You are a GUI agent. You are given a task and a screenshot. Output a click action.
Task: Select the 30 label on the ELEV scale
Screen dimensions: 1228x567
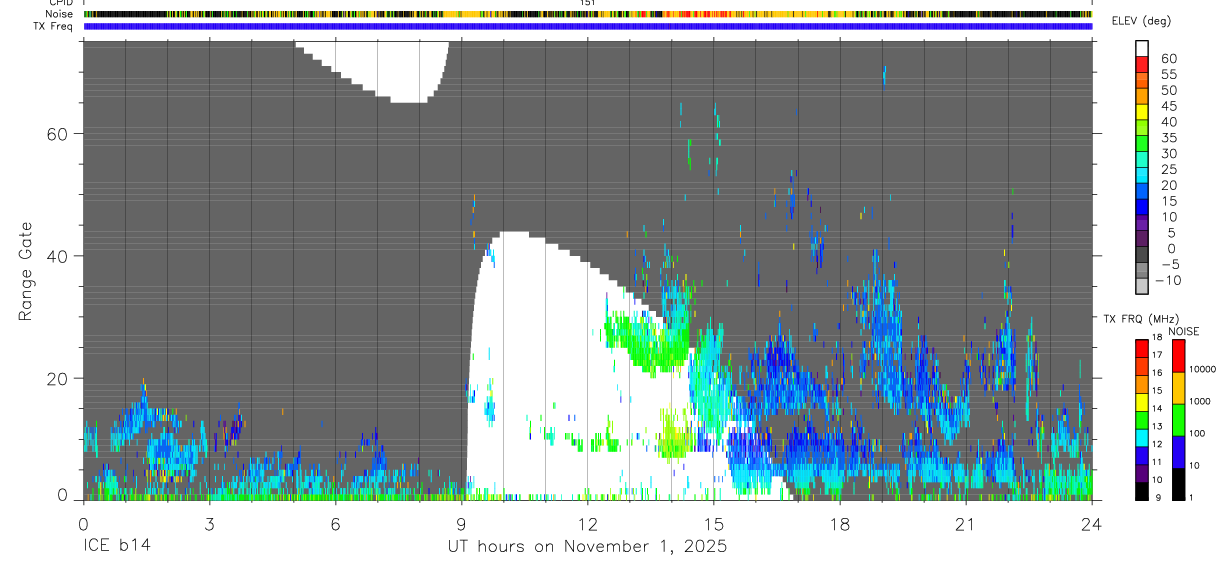pyautogui.click(x=1169, y=153)
